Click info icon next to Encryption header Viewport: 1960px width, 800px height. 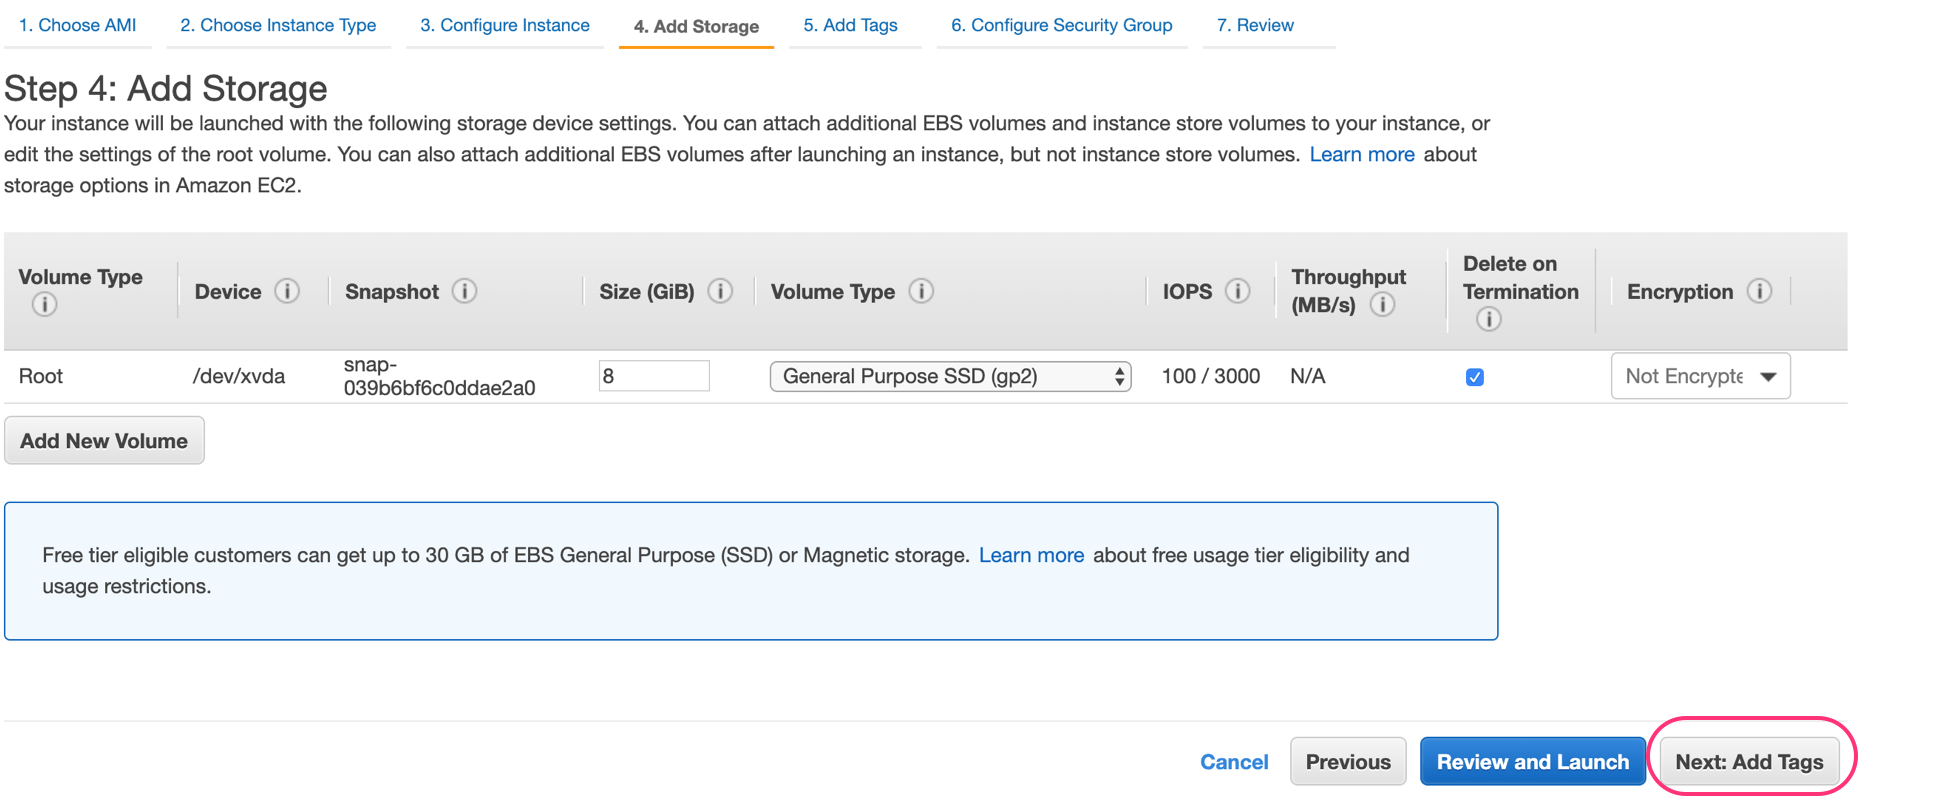pos(1759,291)
